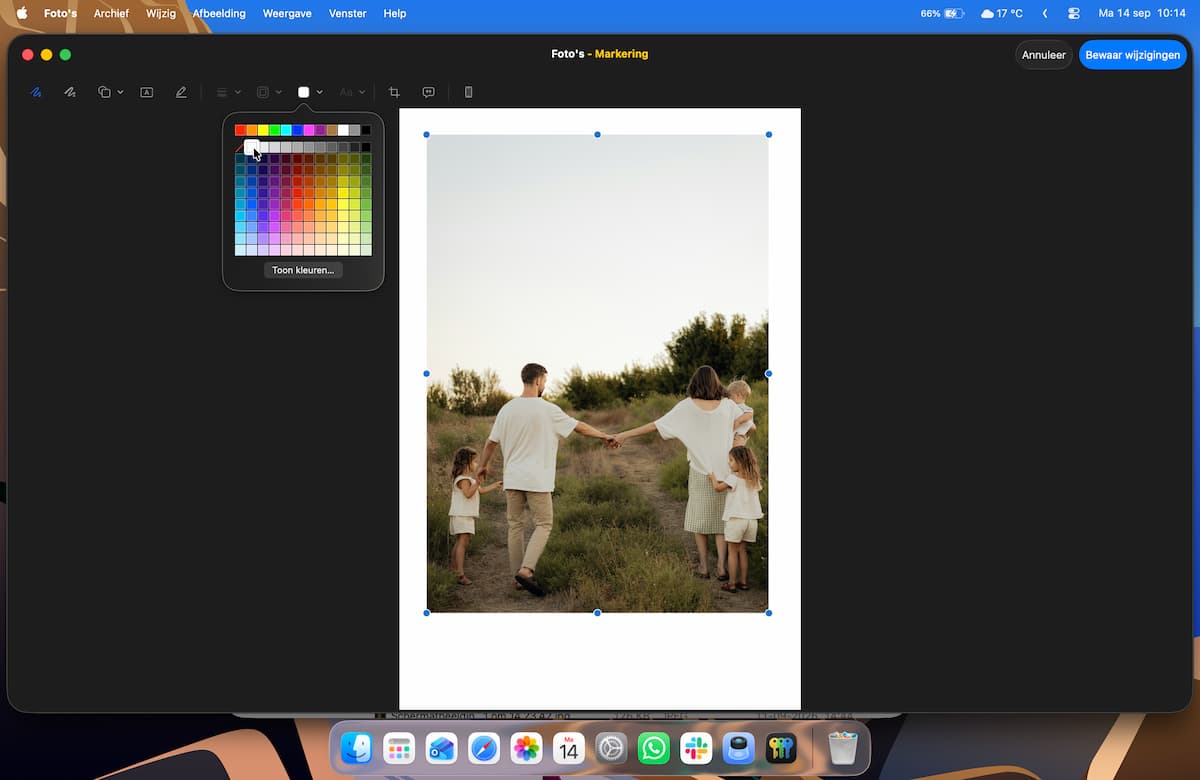Select the Sketch pen tool
The image size is (1200, 780).
tap(36, 92)
